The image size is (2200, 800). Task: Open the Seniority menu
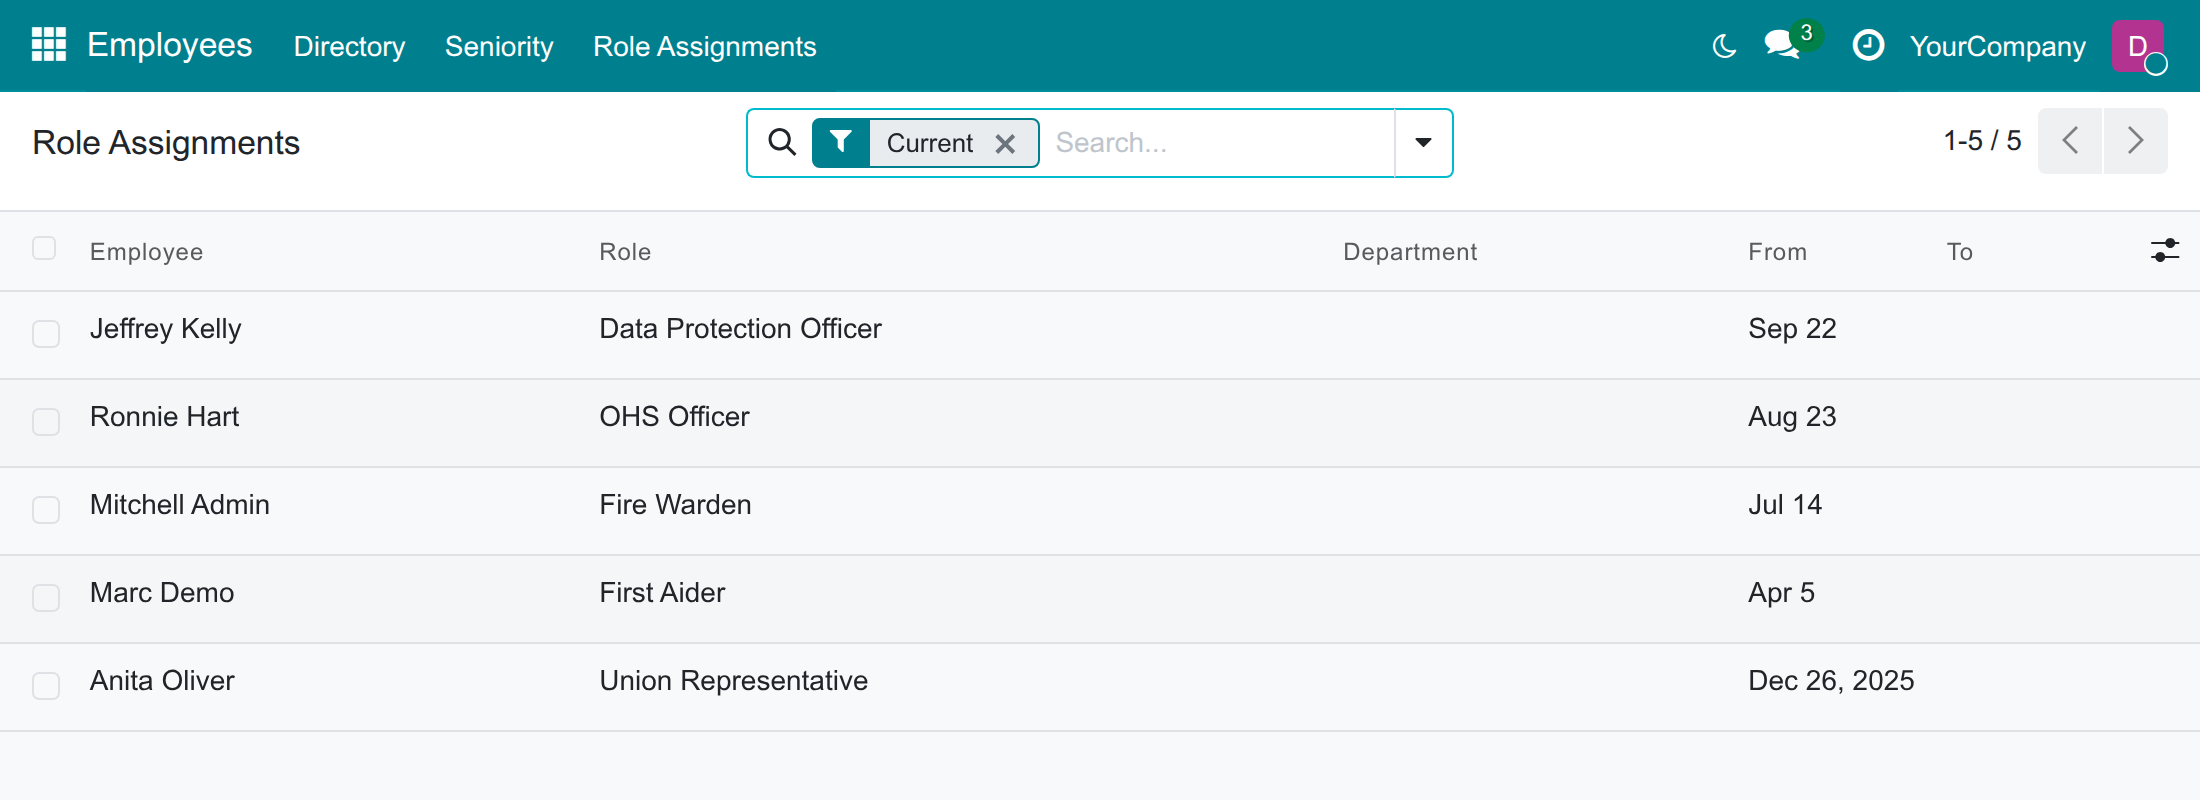point(499,47)
